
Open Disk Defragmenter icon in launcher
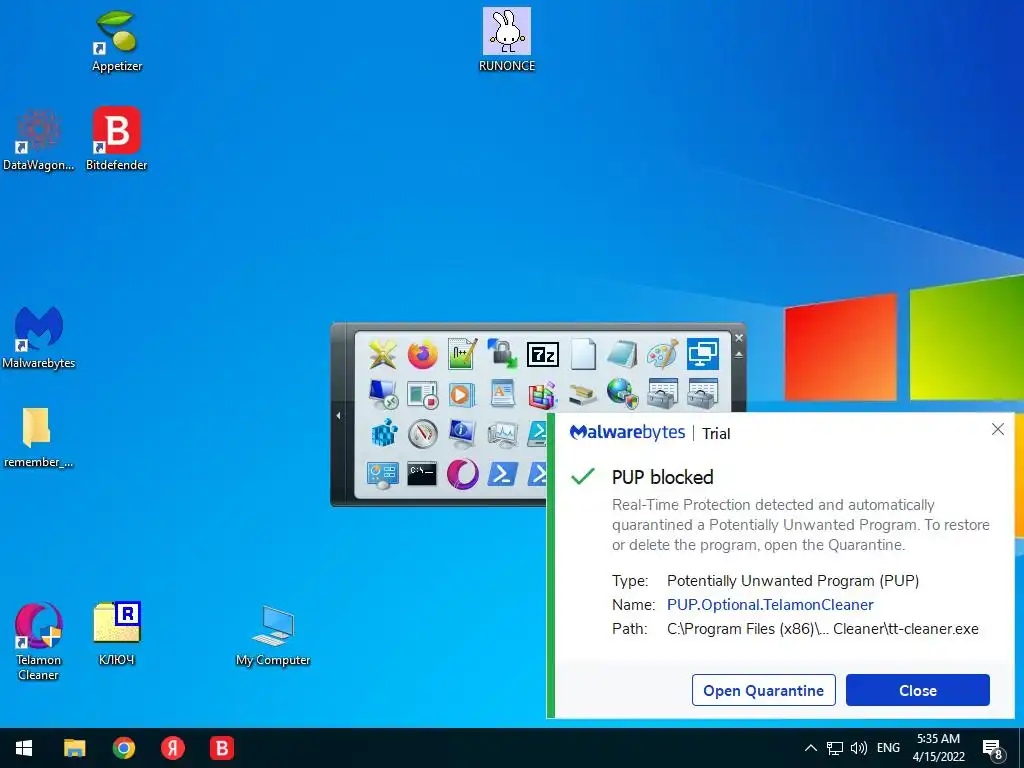tap(543, 395)
